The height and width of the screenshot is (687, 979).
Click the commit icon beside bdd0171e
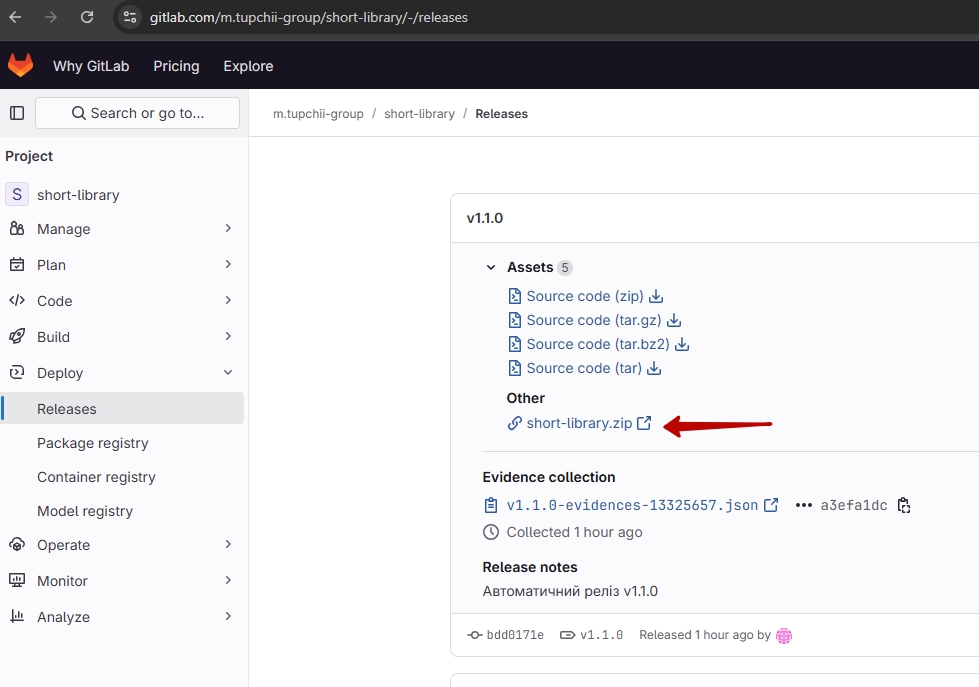(475, 635)
